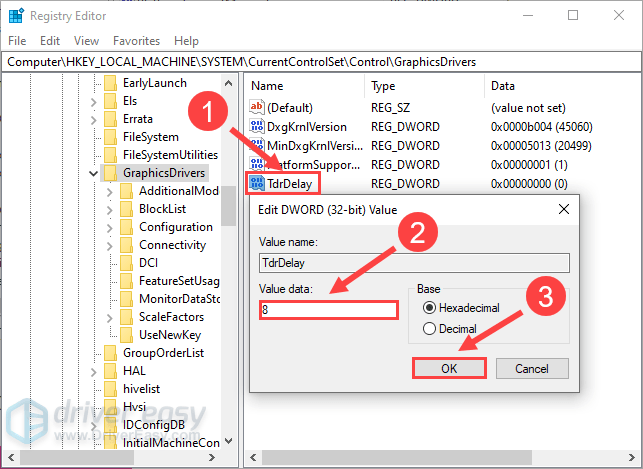Click the Registry Editor app icon in title bar
This screenshot has width=643, height=469.
pos(17,16)
